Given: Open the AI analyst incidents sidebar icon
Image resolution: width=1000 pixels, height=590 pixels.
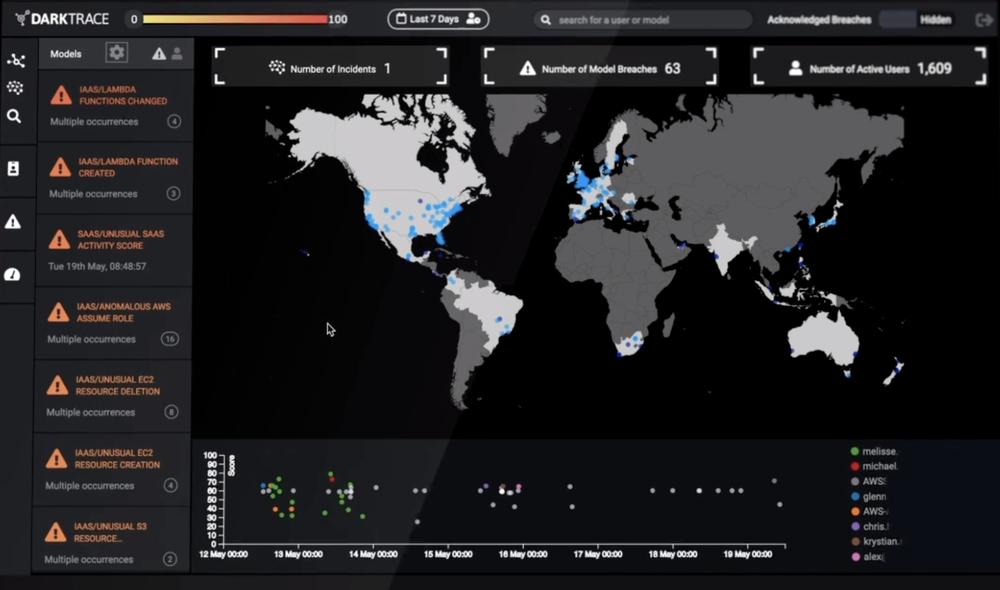Looking at the screenshot, I should [15, 88].
